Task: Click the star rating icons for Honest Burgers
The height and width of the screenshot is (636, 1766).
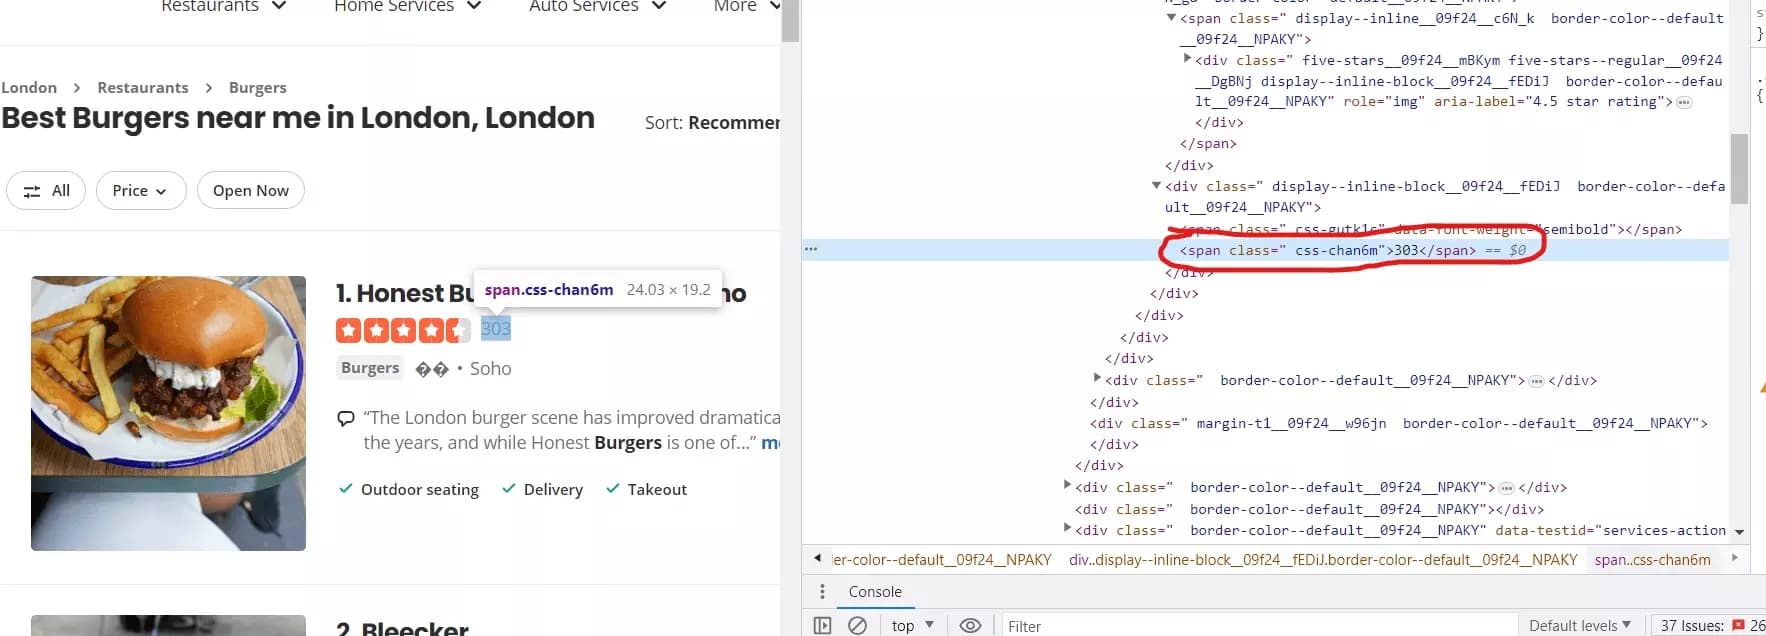Action: pyautogui.click(x=403, y=330)
